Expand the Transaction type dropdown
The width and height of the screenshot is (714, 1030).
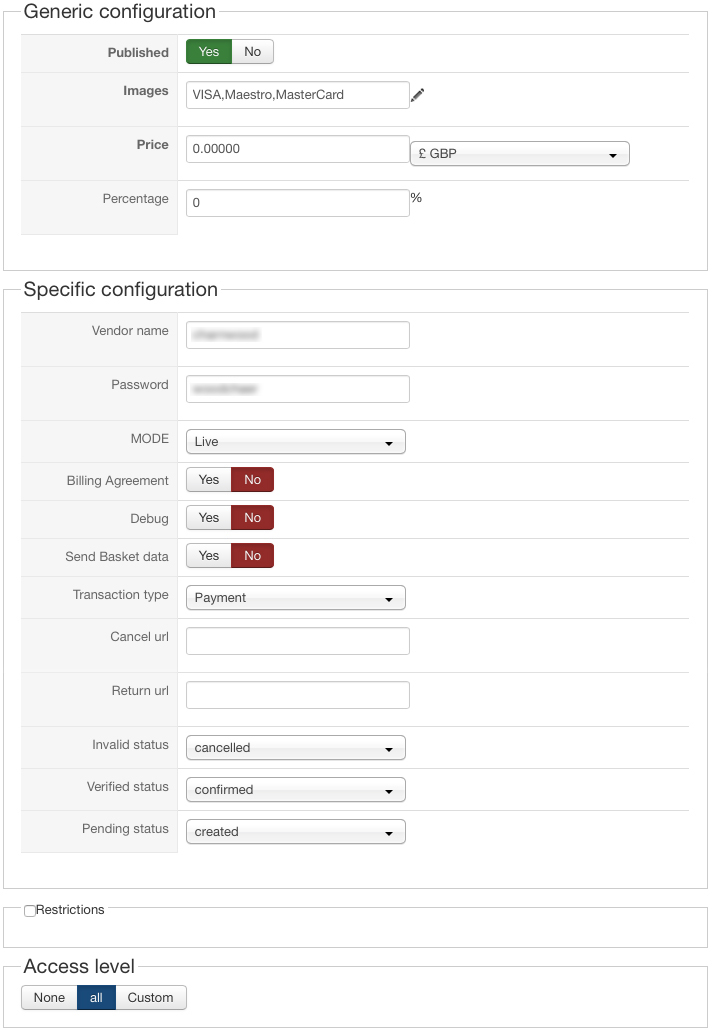coord(296,598)
